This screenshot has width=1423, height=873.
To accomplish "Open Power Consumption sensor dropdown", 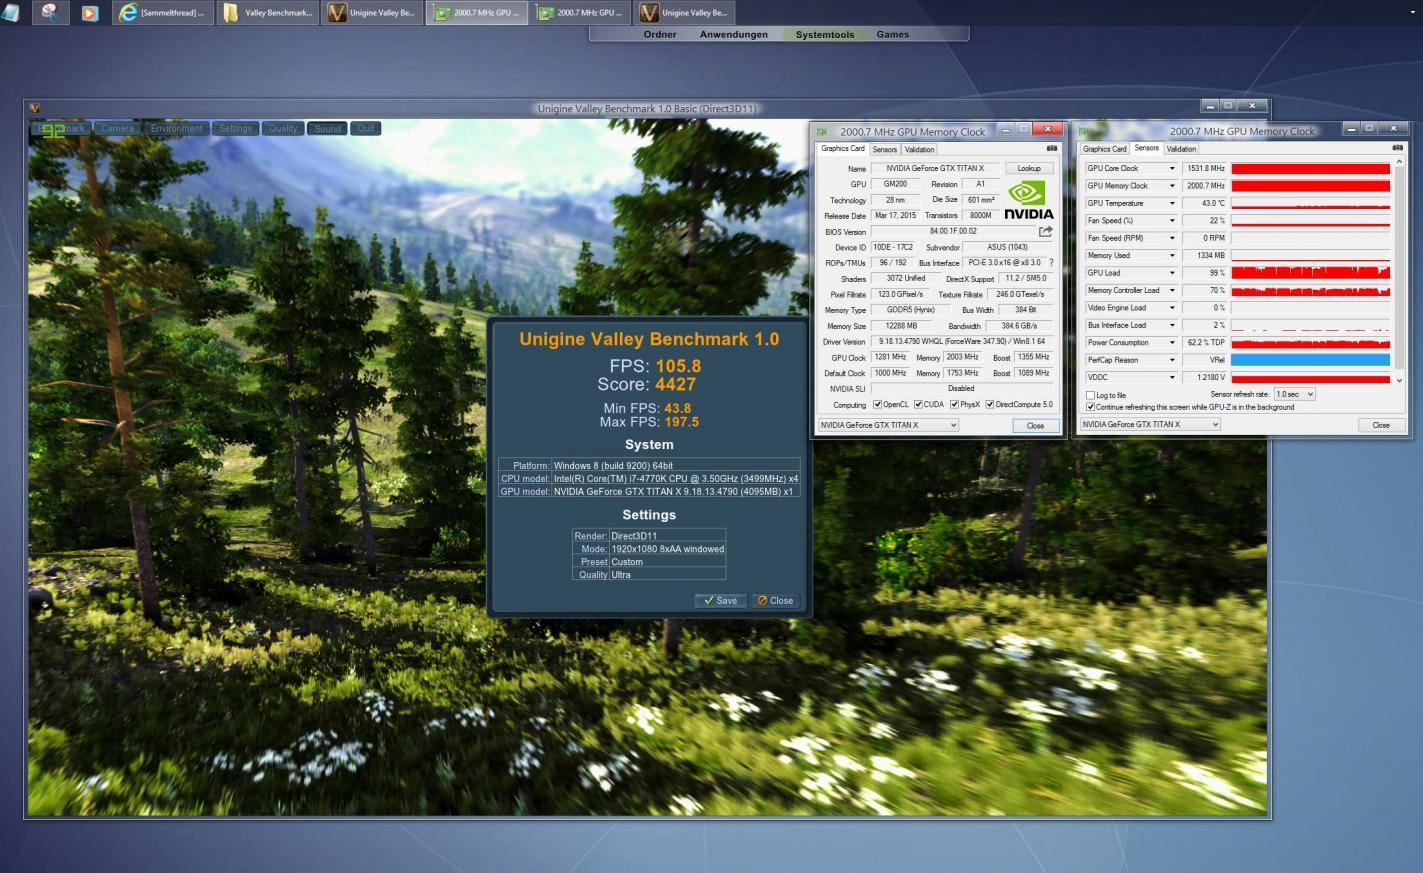I will point(1172,342).
